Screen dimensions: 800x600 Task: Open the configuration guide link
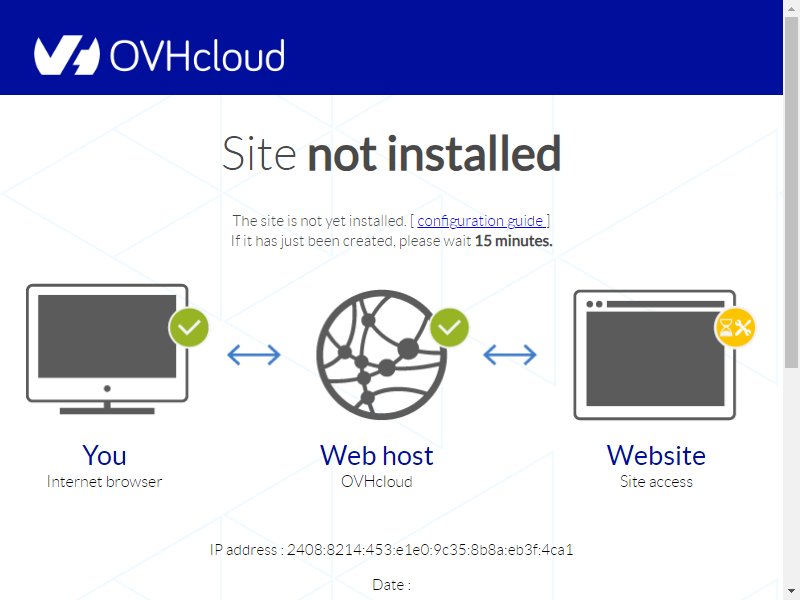481,221
